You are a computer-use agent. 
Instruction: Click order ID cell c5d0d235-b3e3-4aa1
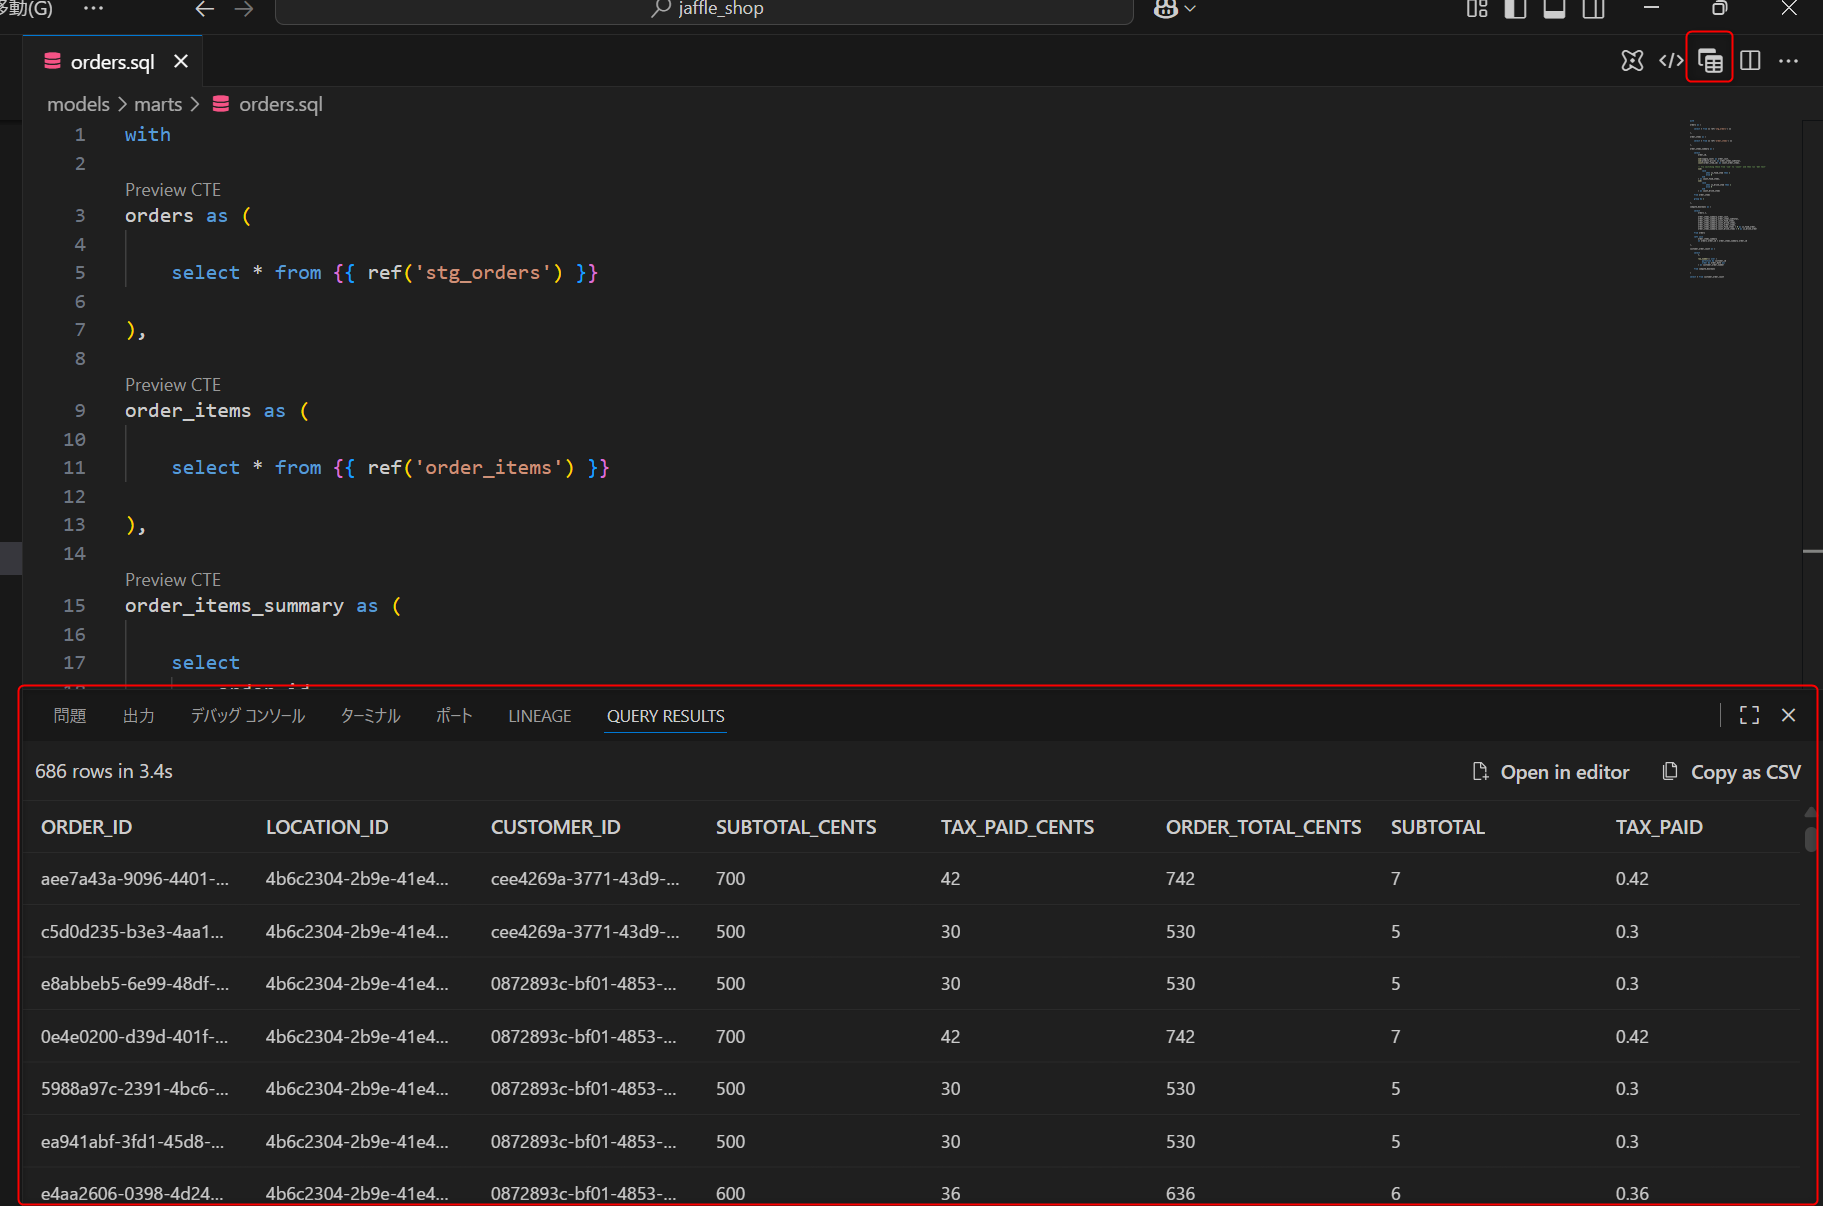pyautogui.click(x=132, y=932)
